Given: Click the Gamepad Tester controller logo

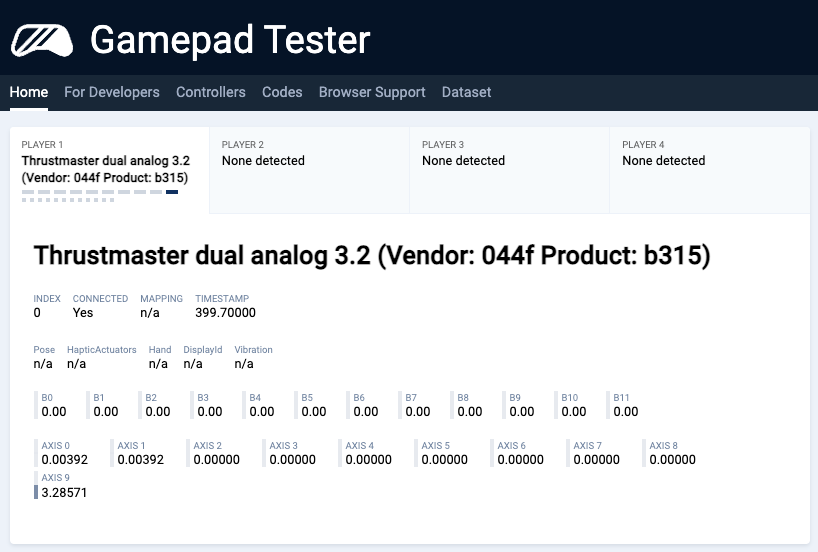Looking at the screenshot, I should coord(41,40).
